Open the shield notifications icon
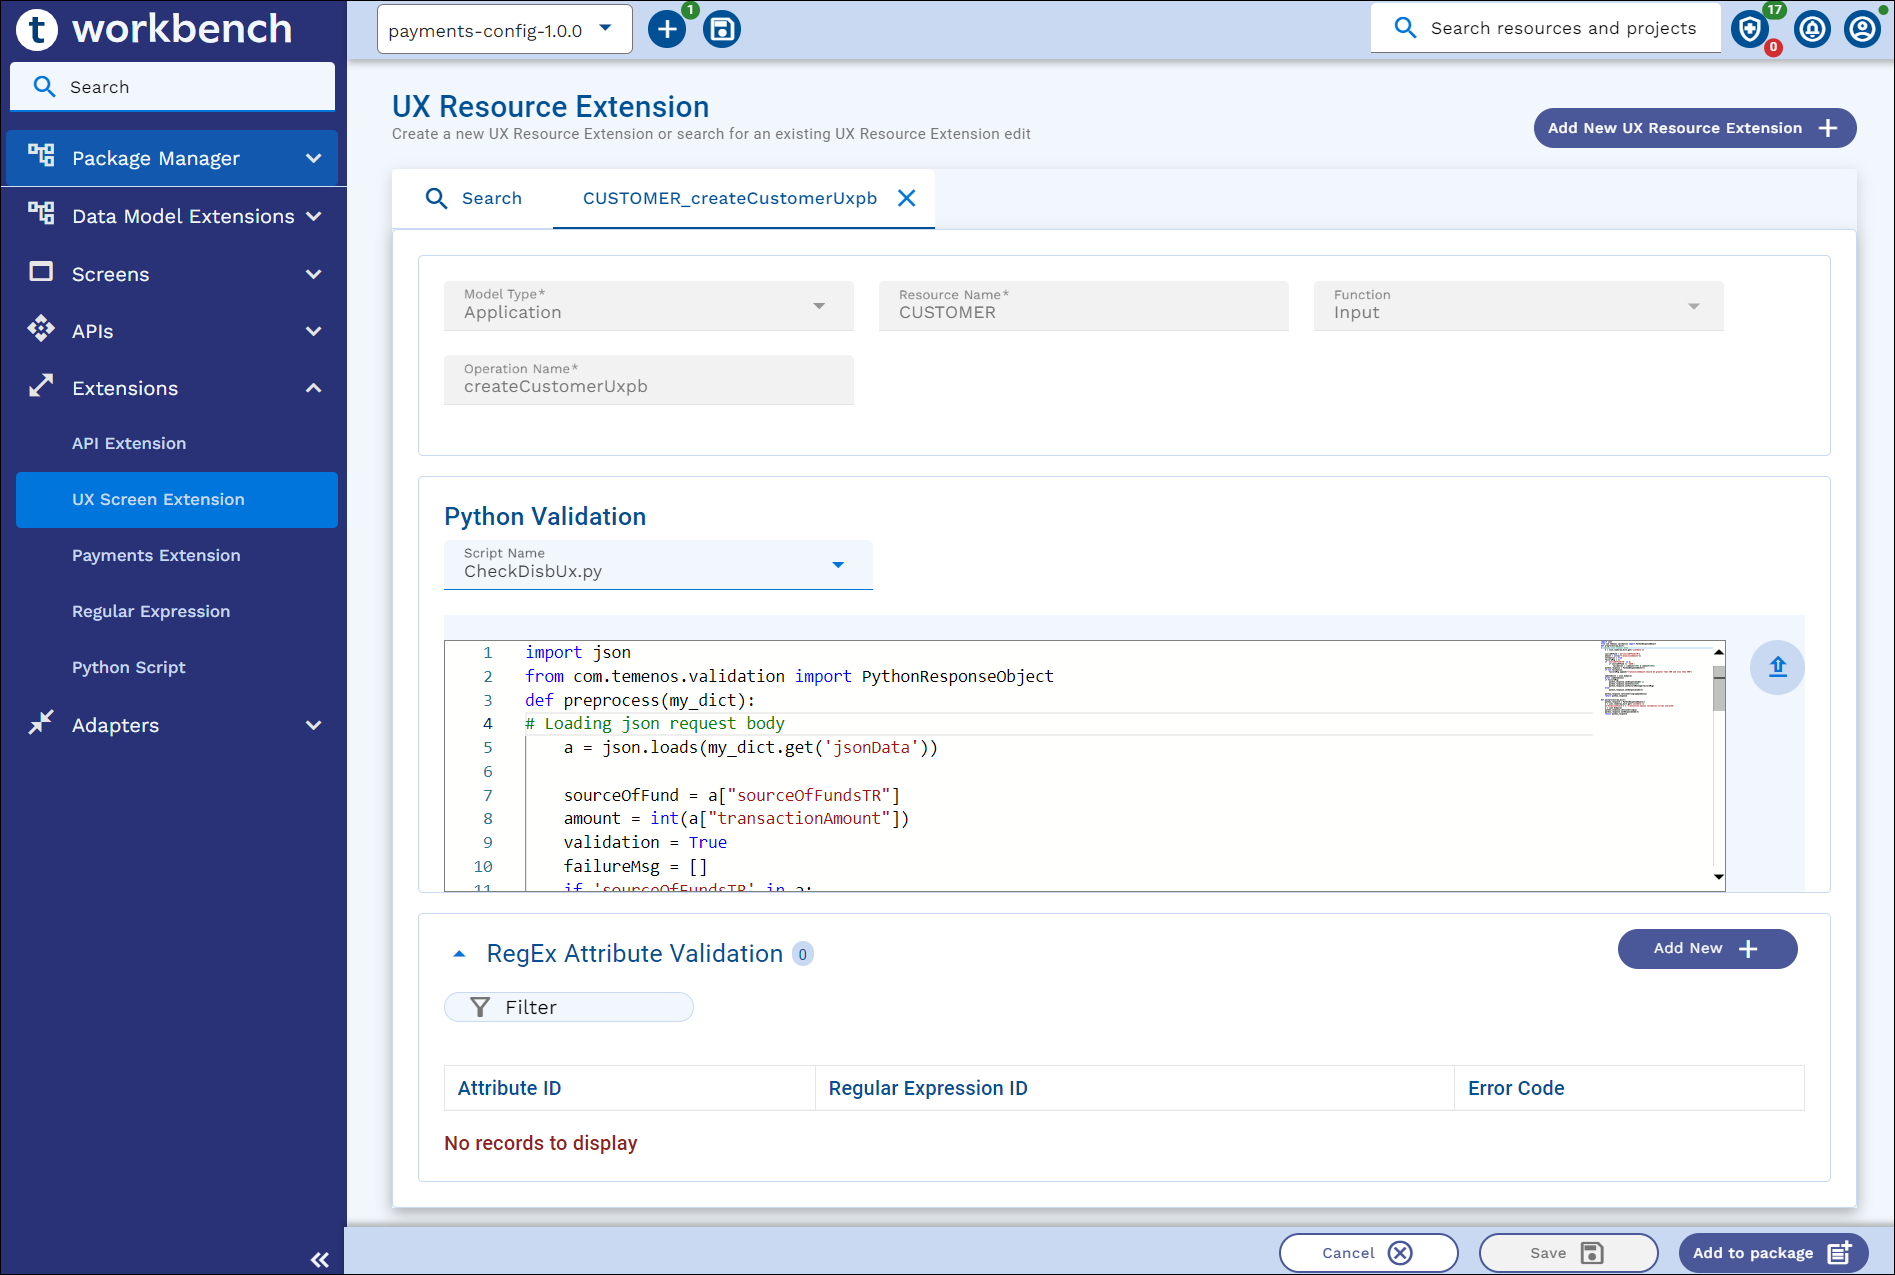Image resolution: width=1895 pixels, height=1275 pixels. tap(1750, 30)
